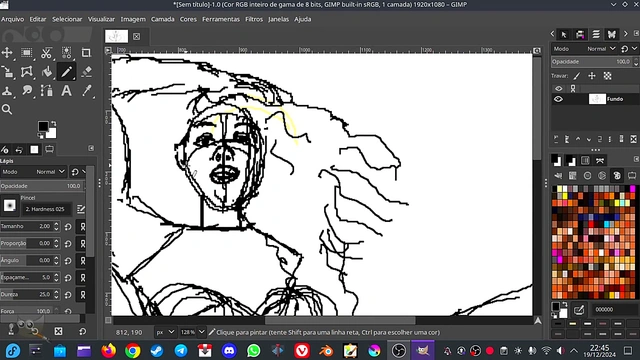Click the Pincel brush preview thumbnail

tap(9, 205)
